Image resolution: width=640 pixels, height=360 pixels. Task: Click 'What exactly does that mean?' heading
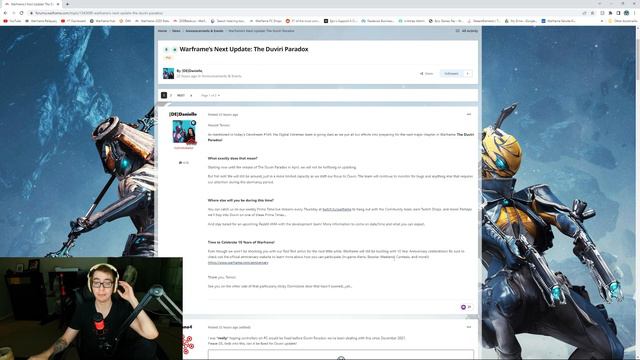(x=233, y=158)
